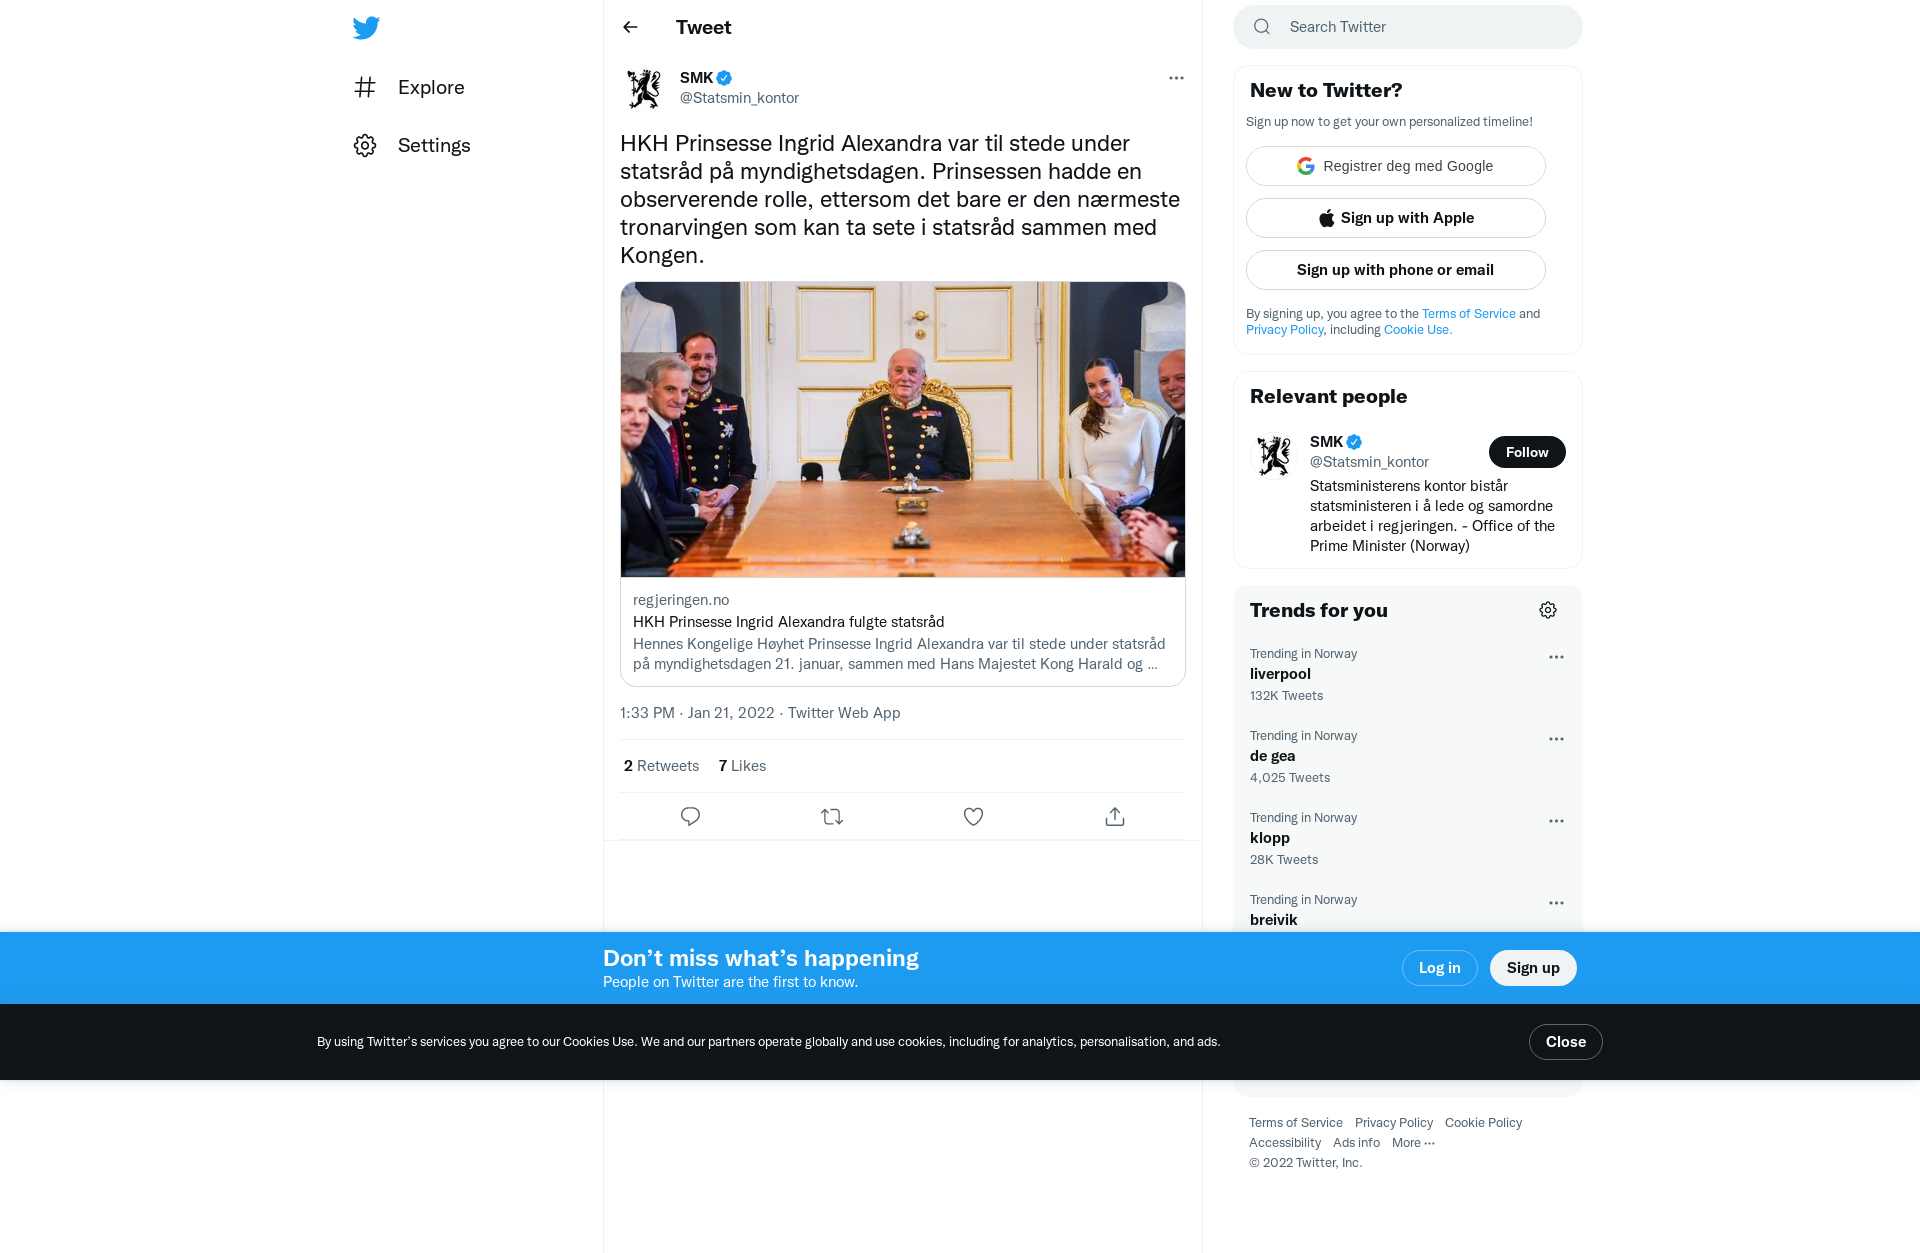This screenshot has width=1920, height=1253.
Task: Open Explore in the sidebar
Action: click(x=409, y=87)
